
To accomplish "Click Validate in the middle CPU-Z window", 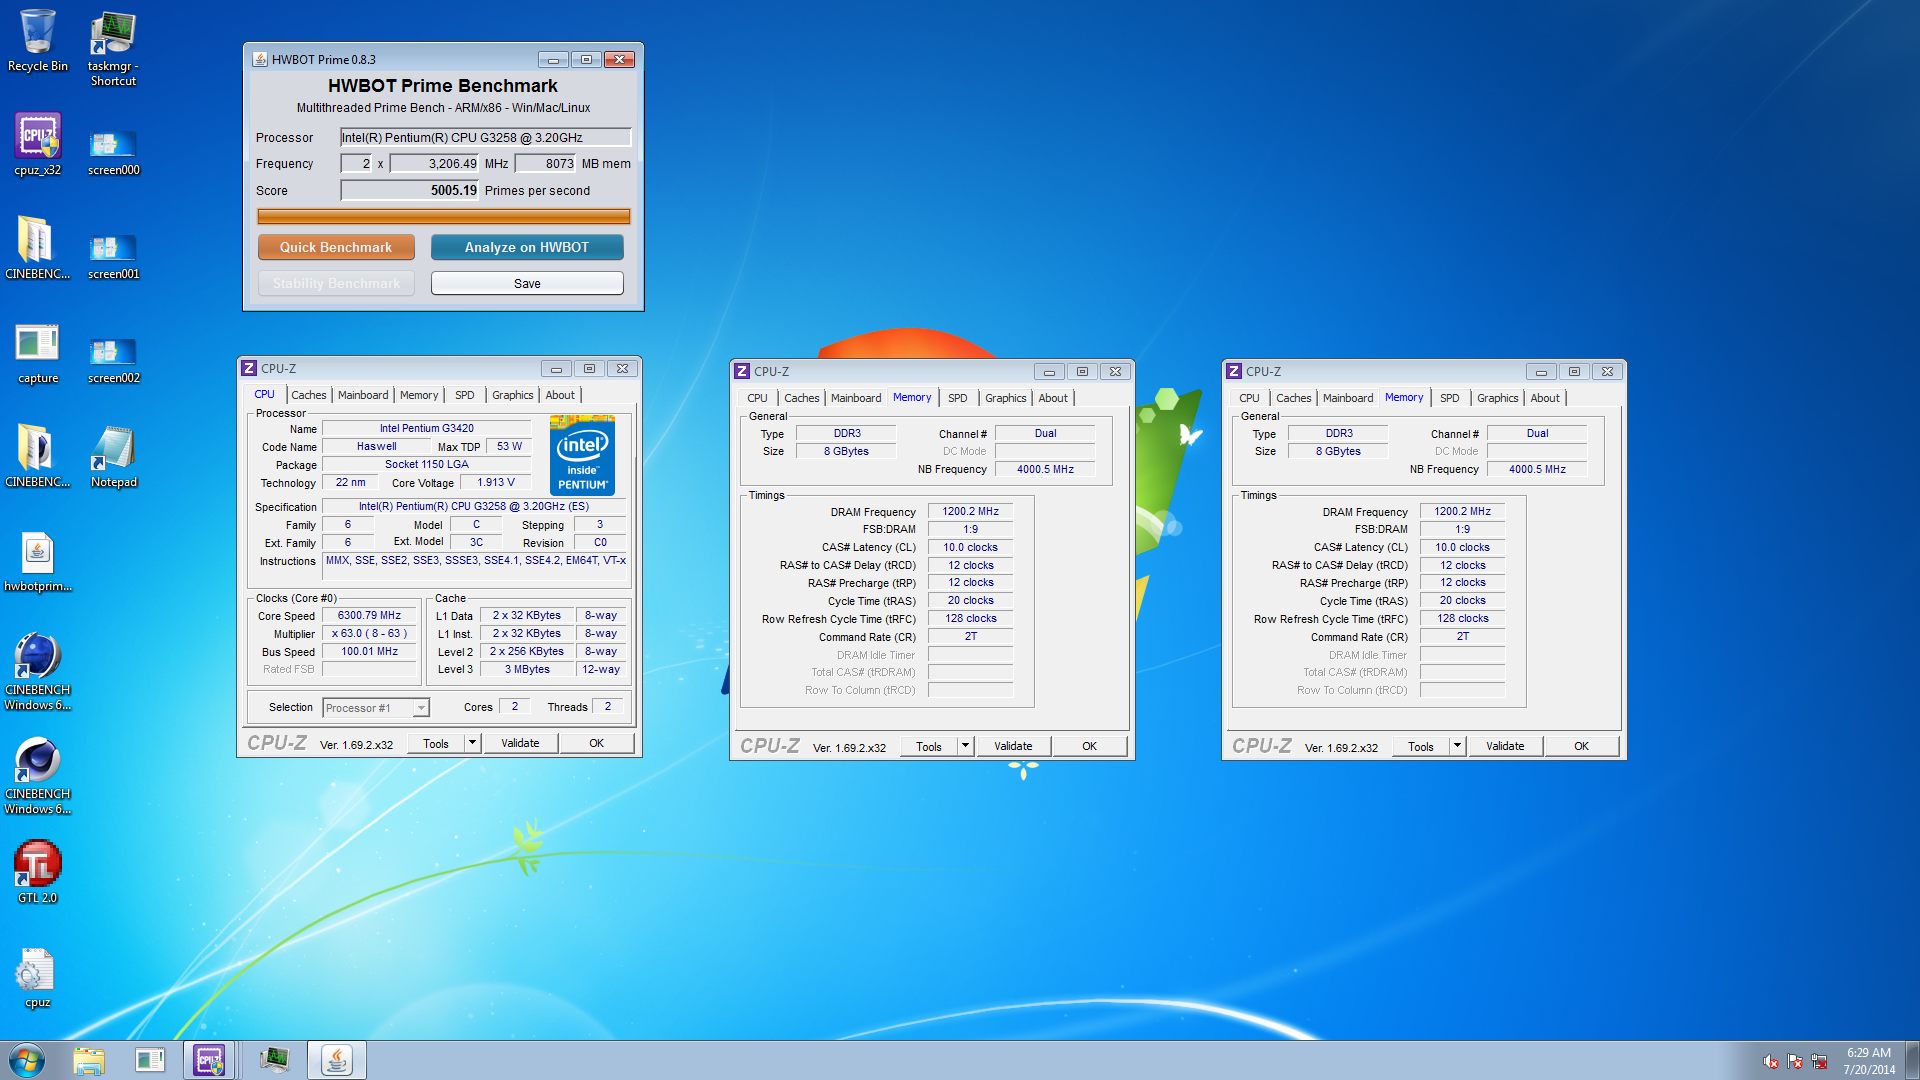I will tap(1013, 746).
